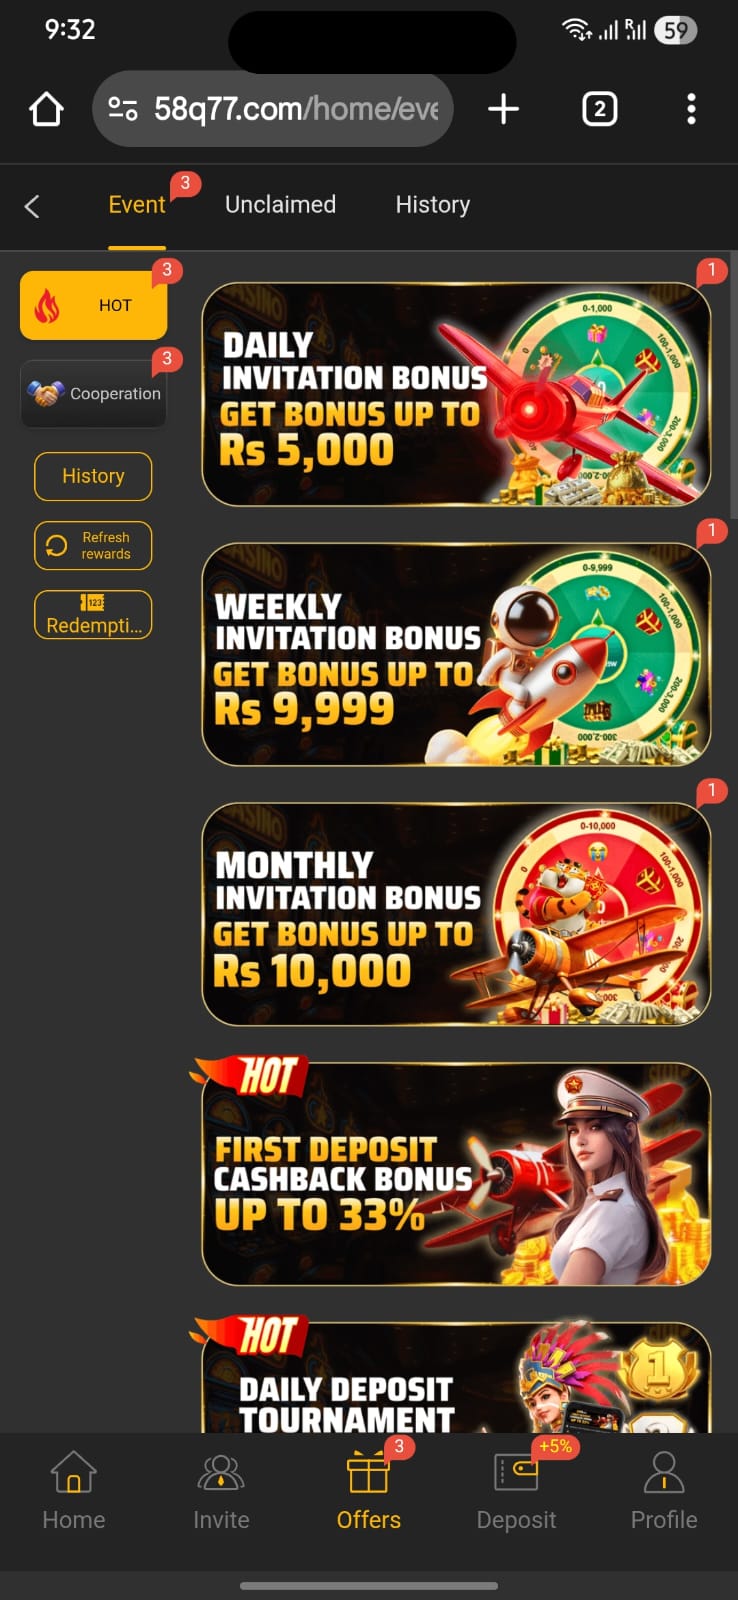Screen dimensions: 738x1600
Task: Switch to the top History tab
Action: [x=433, y=205]
